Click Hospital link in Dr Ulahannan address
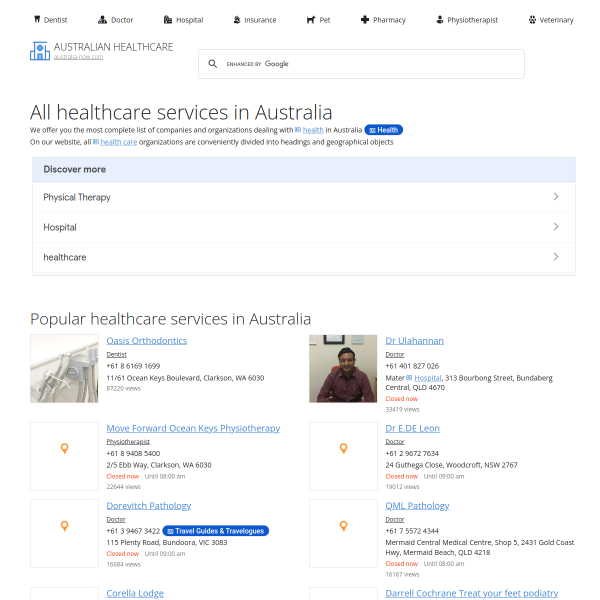The height and width of the screenshot is (600, 600). [428, 378]
